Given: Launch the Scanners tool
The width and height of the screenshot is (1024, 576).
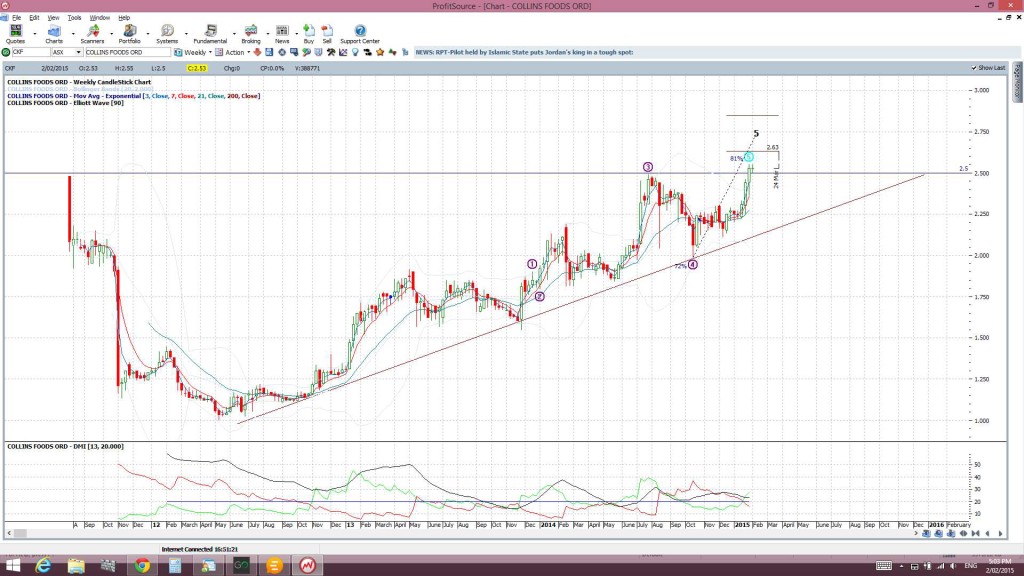Looking at the screenshot, I should tap(93, 31).
